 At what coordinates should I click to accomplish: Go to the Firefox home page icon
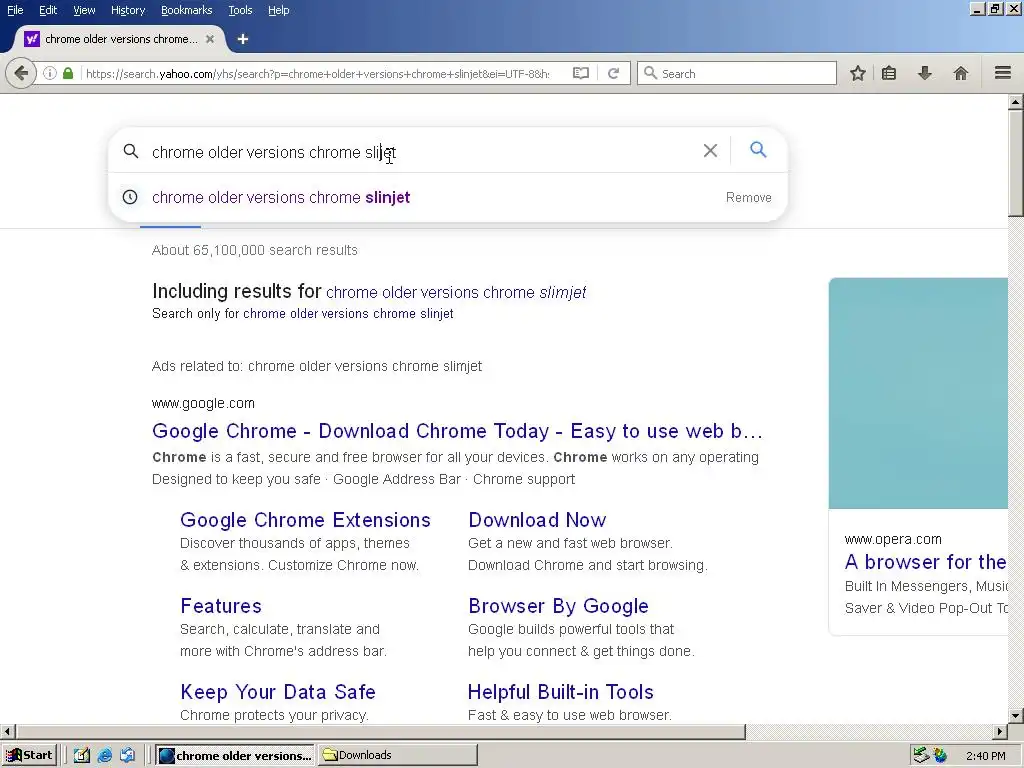point(960,73)
